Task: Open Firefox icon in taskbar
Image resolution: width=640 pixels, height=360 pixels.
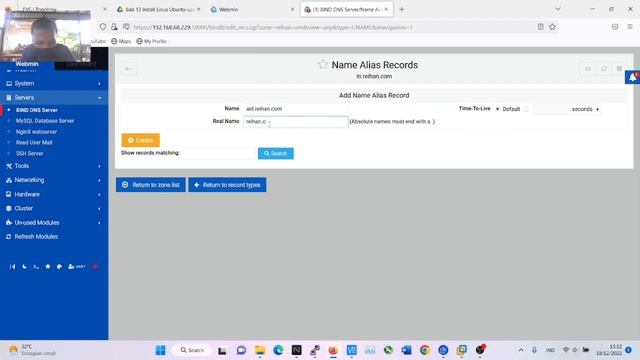Action: pyautogui.click(x=333, y=350)
